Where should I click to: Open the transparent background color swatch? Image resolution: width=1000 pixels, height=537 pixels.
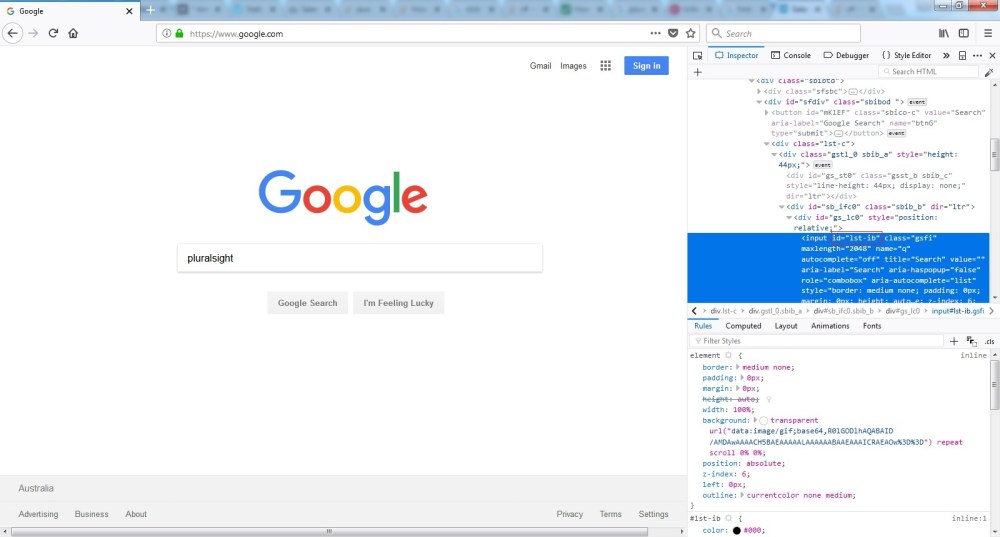pos(763,421)
